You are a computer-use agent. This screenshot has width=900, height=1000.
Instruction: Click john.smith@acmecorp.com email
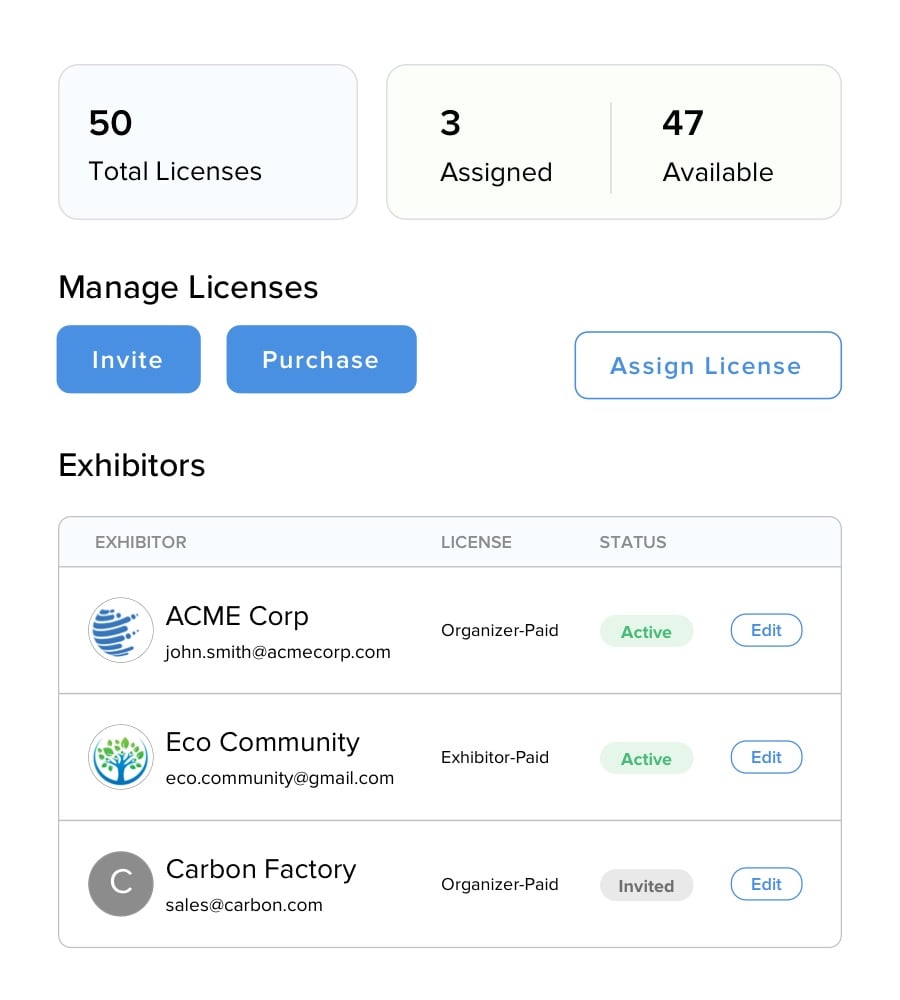278,652
